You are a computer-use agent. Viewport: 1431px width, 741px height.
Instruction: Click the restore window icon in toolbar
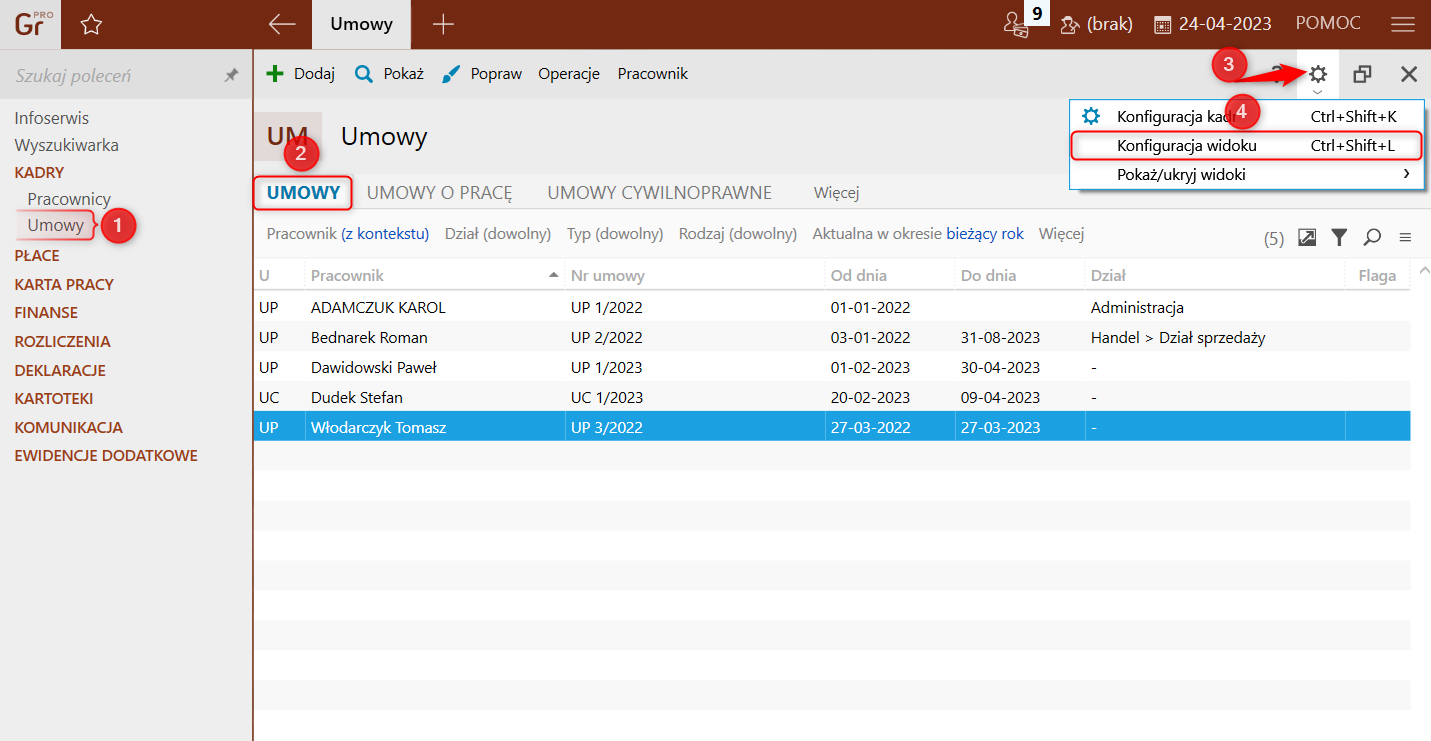click(x=1362, y=74)
